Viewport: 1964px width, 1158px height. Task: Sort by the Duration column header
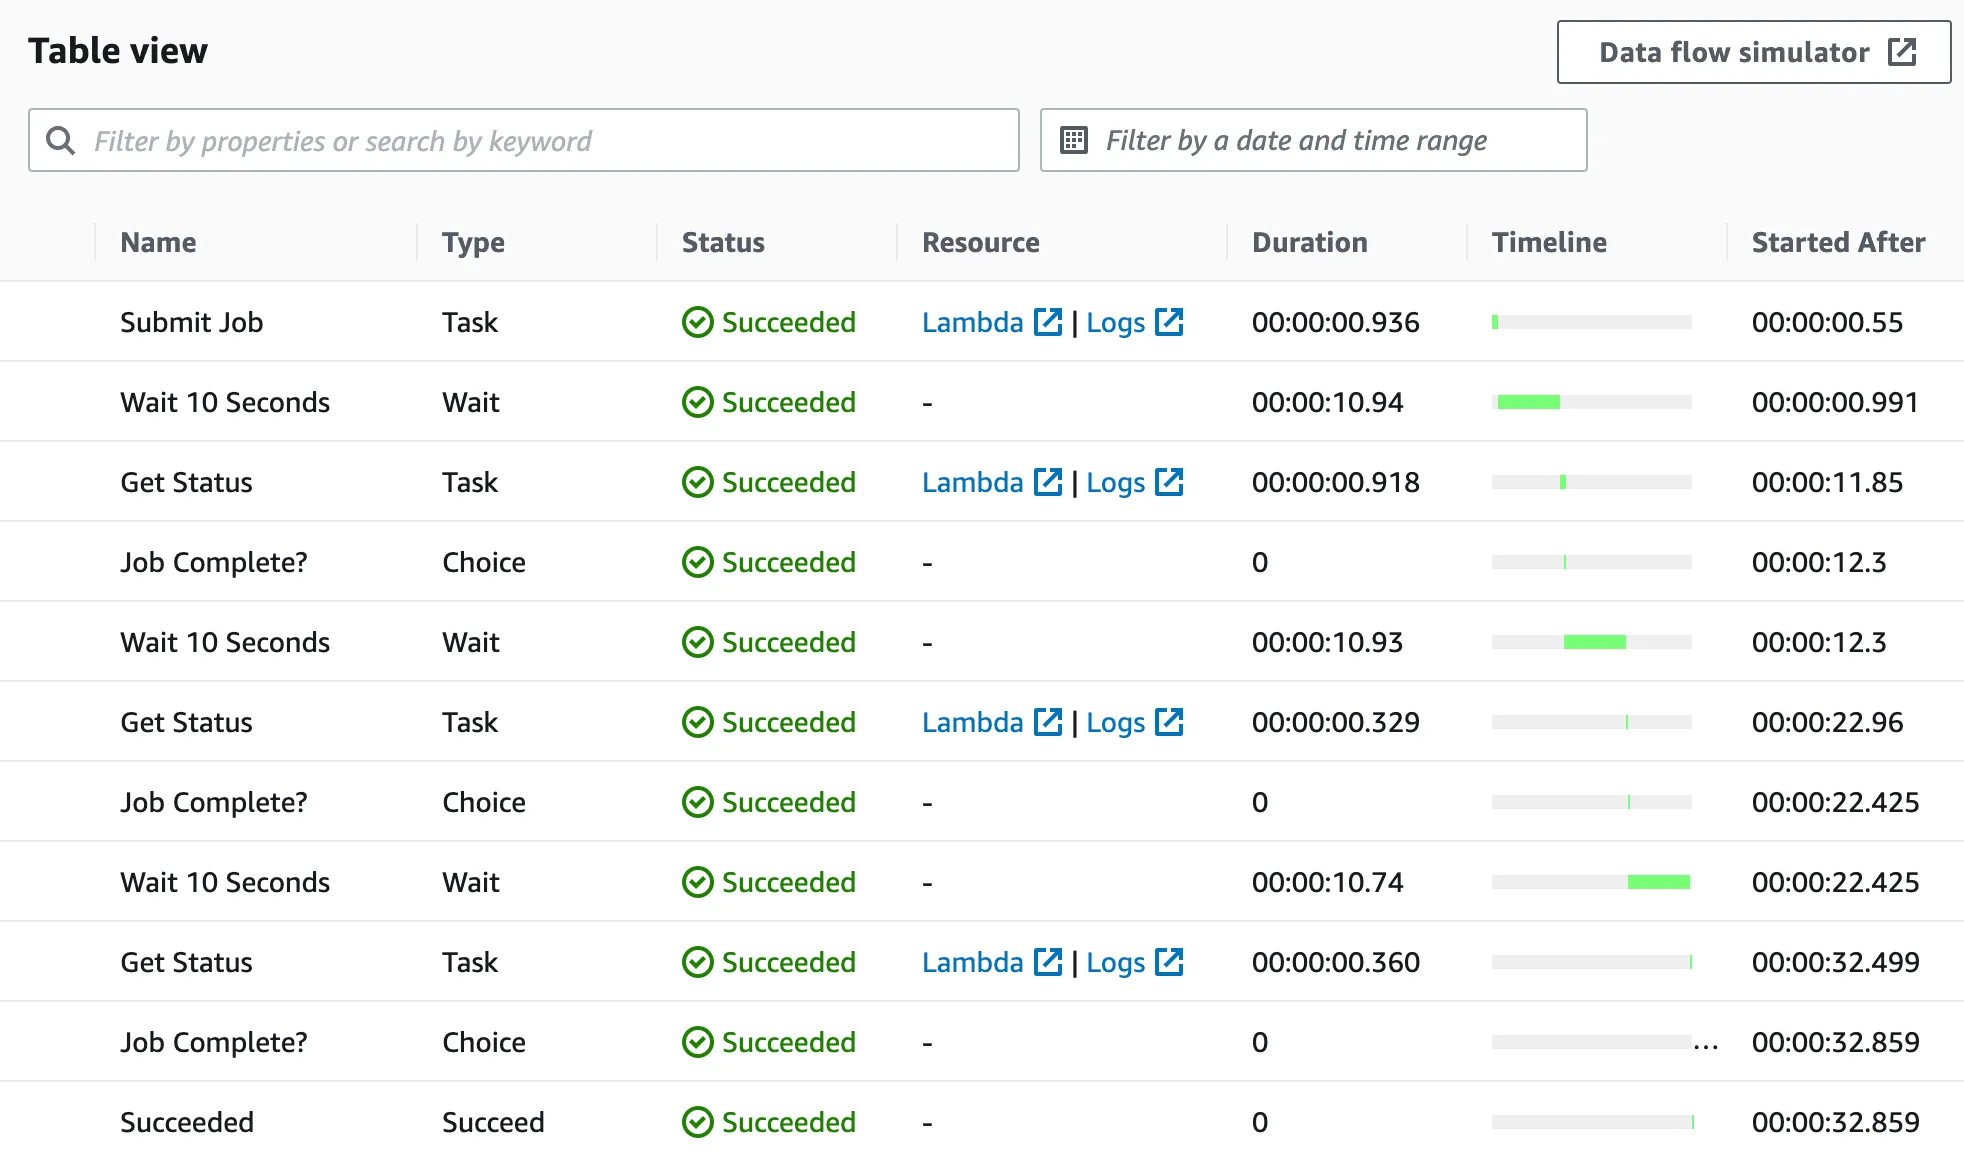(1309, 242)
